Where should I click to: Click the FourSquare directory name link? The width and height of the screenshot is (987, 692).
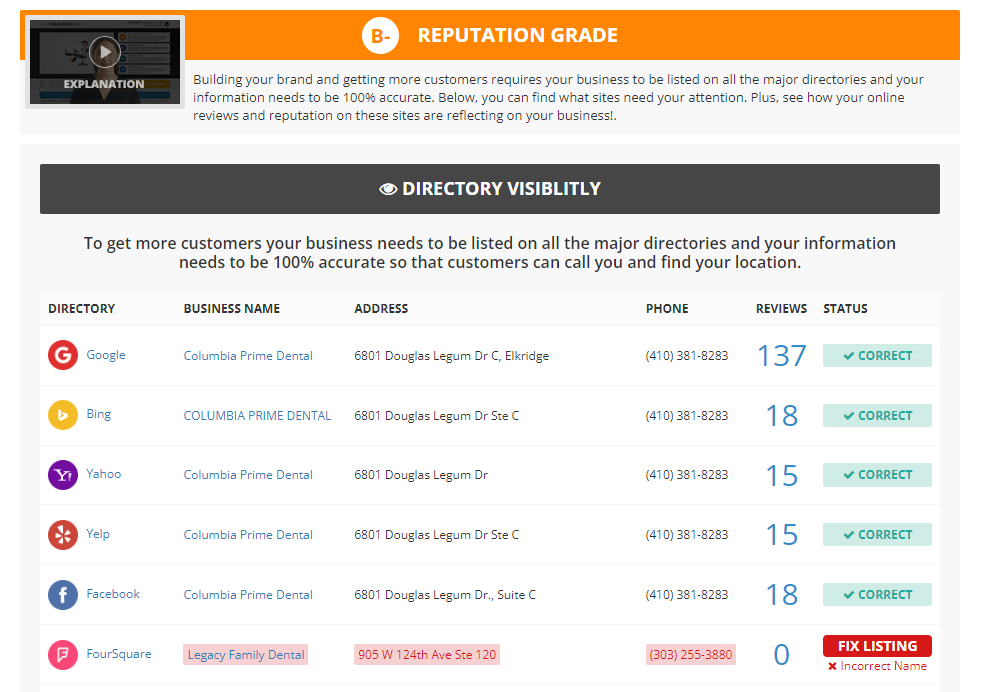click(x=119, y=654)
